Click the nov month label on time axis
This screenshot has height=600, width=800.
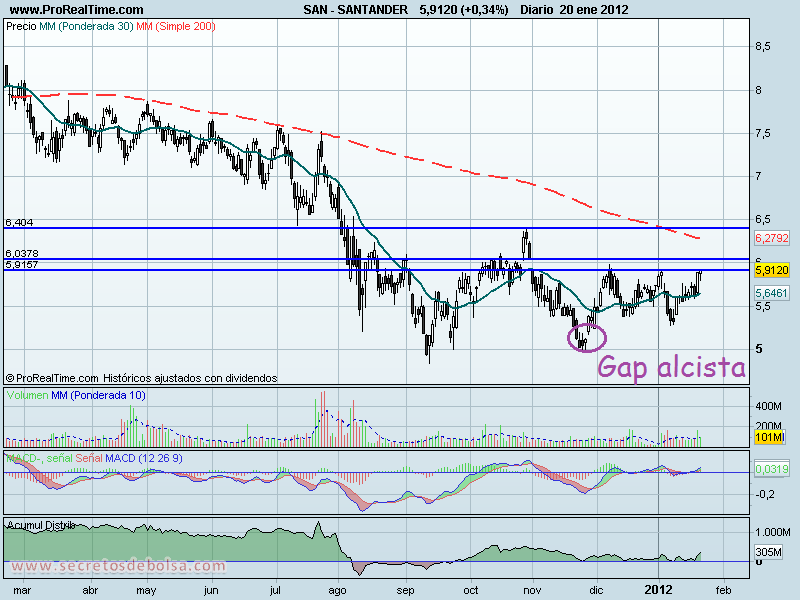[532, 590]
